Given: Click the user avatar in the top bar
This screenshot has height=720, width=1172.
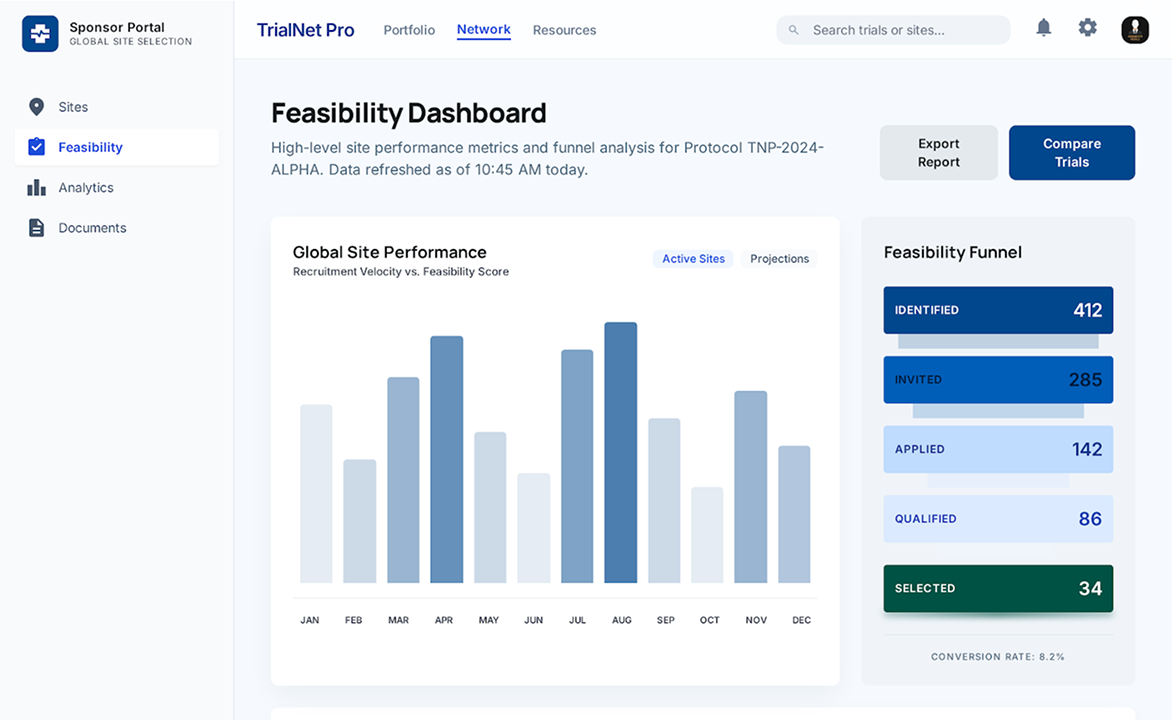Looking at the screenshot, I should [x=1134, y=30].
